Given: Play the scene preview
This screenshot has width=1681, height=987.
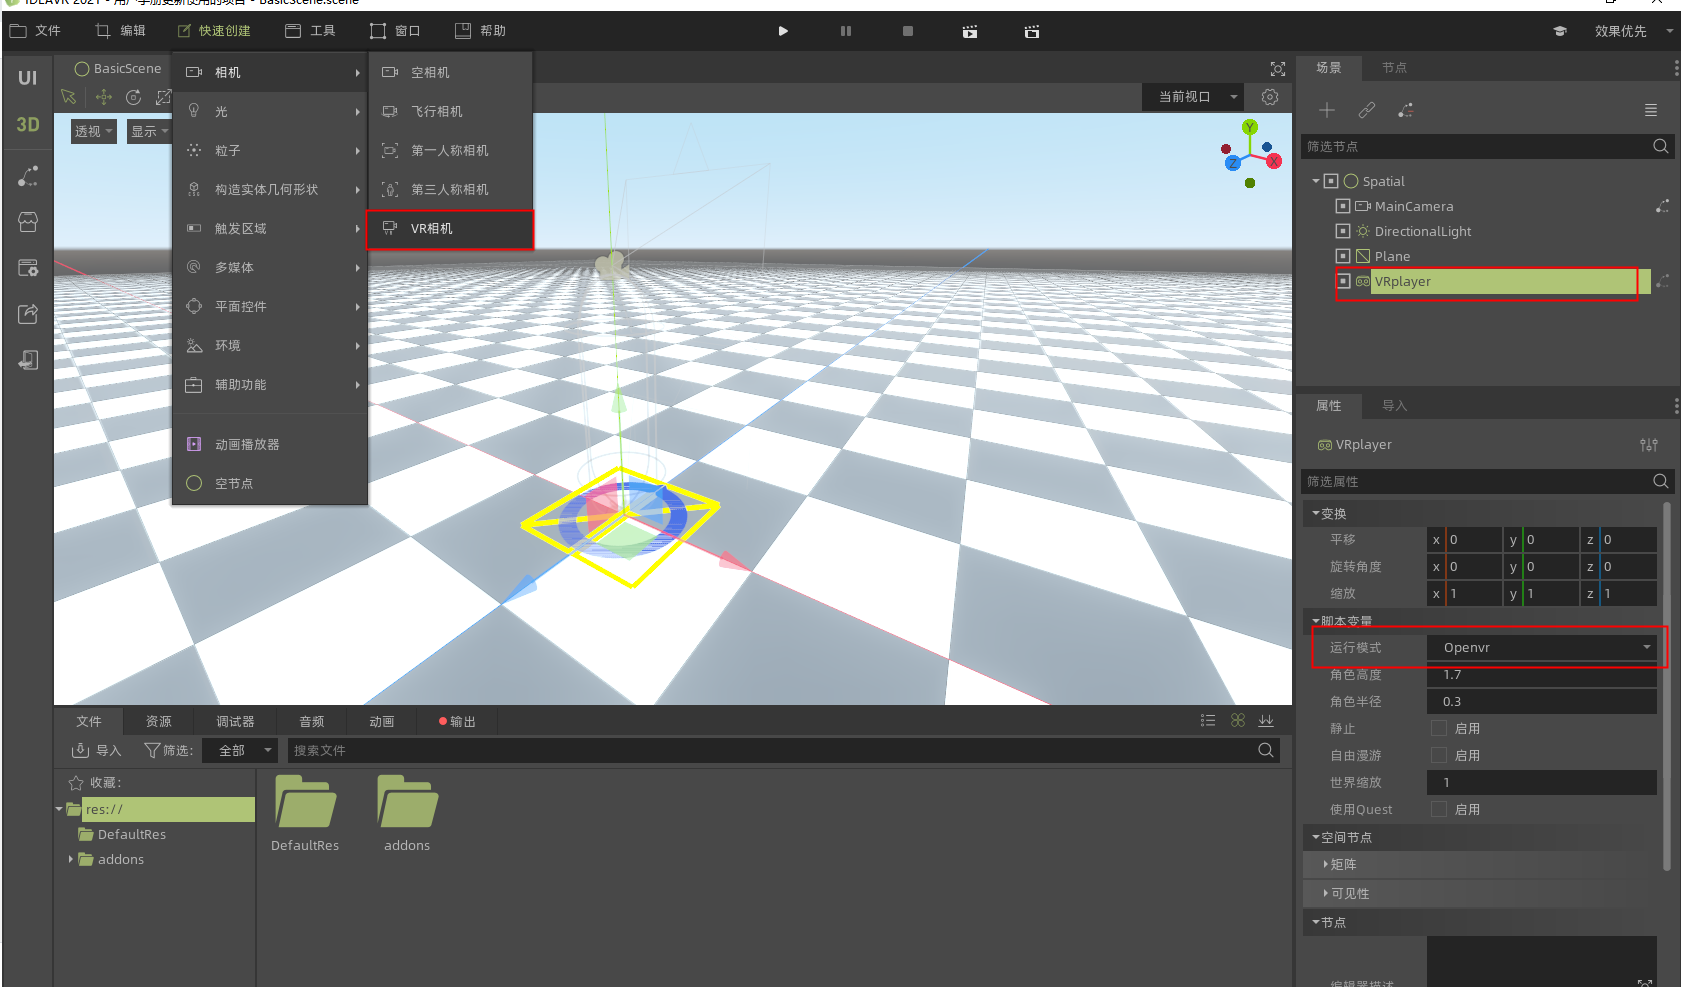Looking at the screenshot, I should (783, 31).
